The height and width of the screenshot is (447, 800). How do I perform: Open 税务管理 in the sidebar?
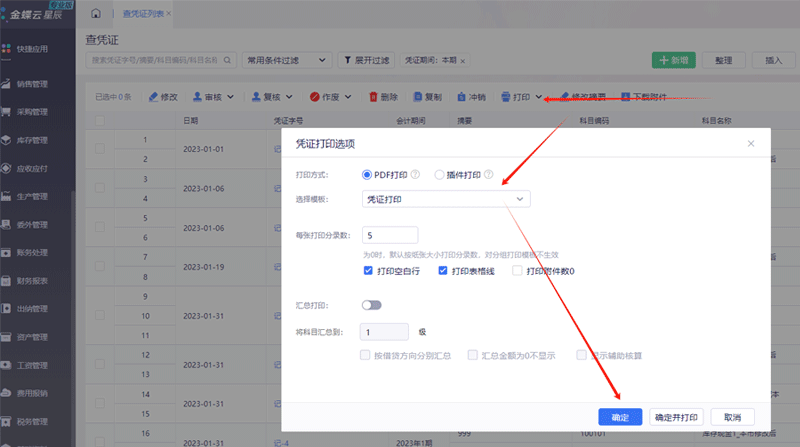[x=32, y=422]
